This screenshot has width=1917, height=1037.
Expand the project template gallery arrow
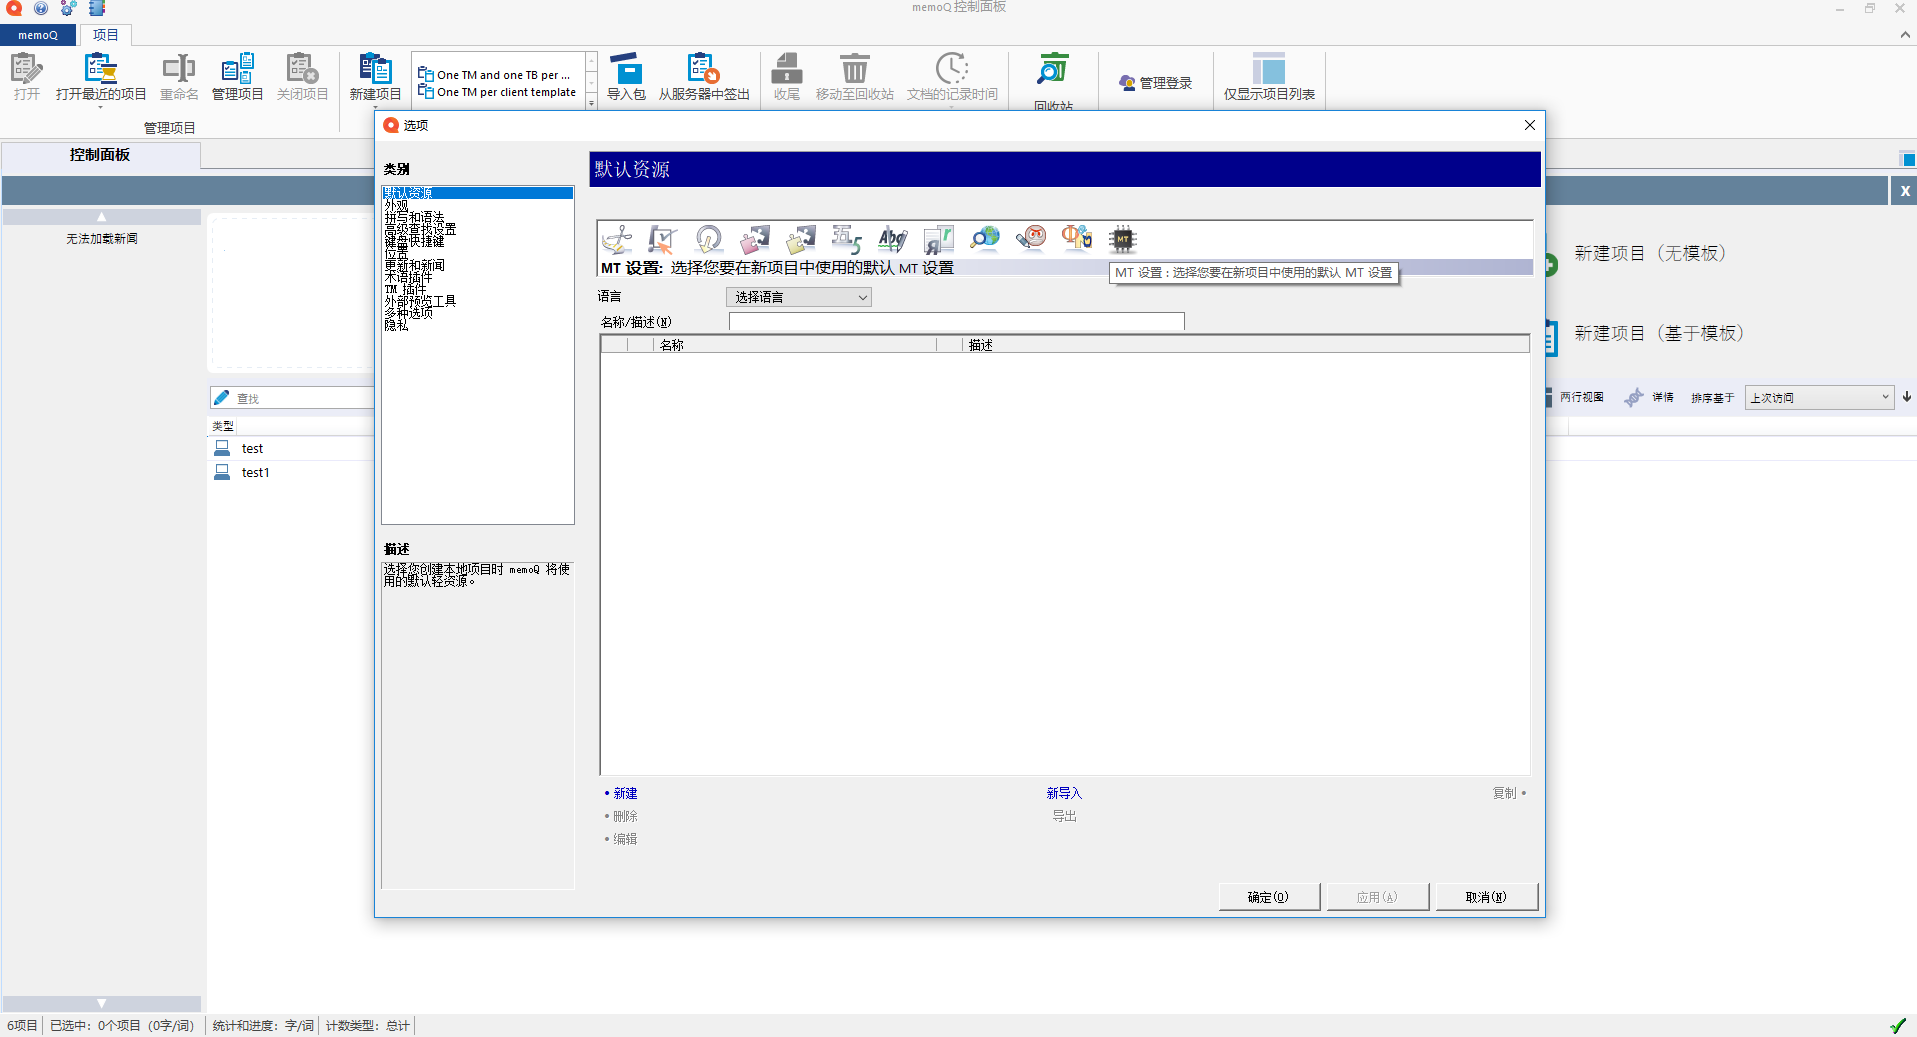coord(592,102)
